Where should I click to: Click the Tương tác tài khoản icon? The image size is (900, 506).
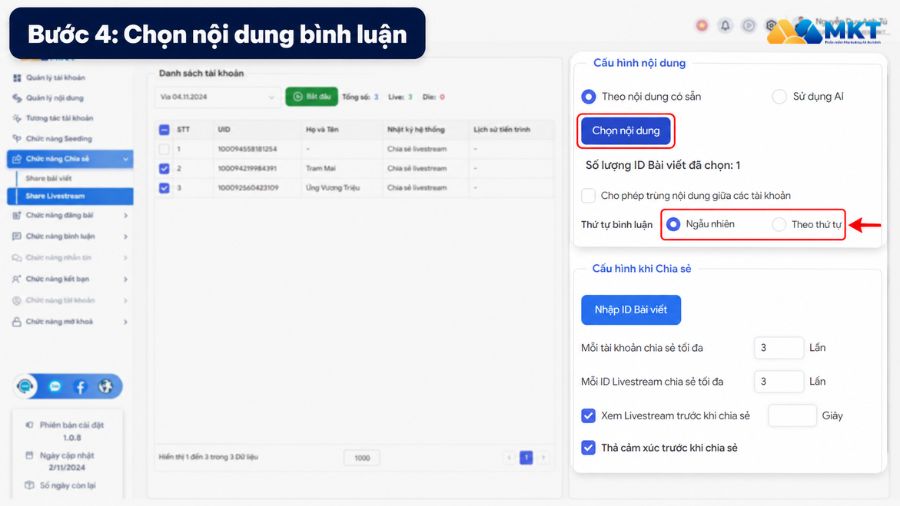(x=17, y=118)
